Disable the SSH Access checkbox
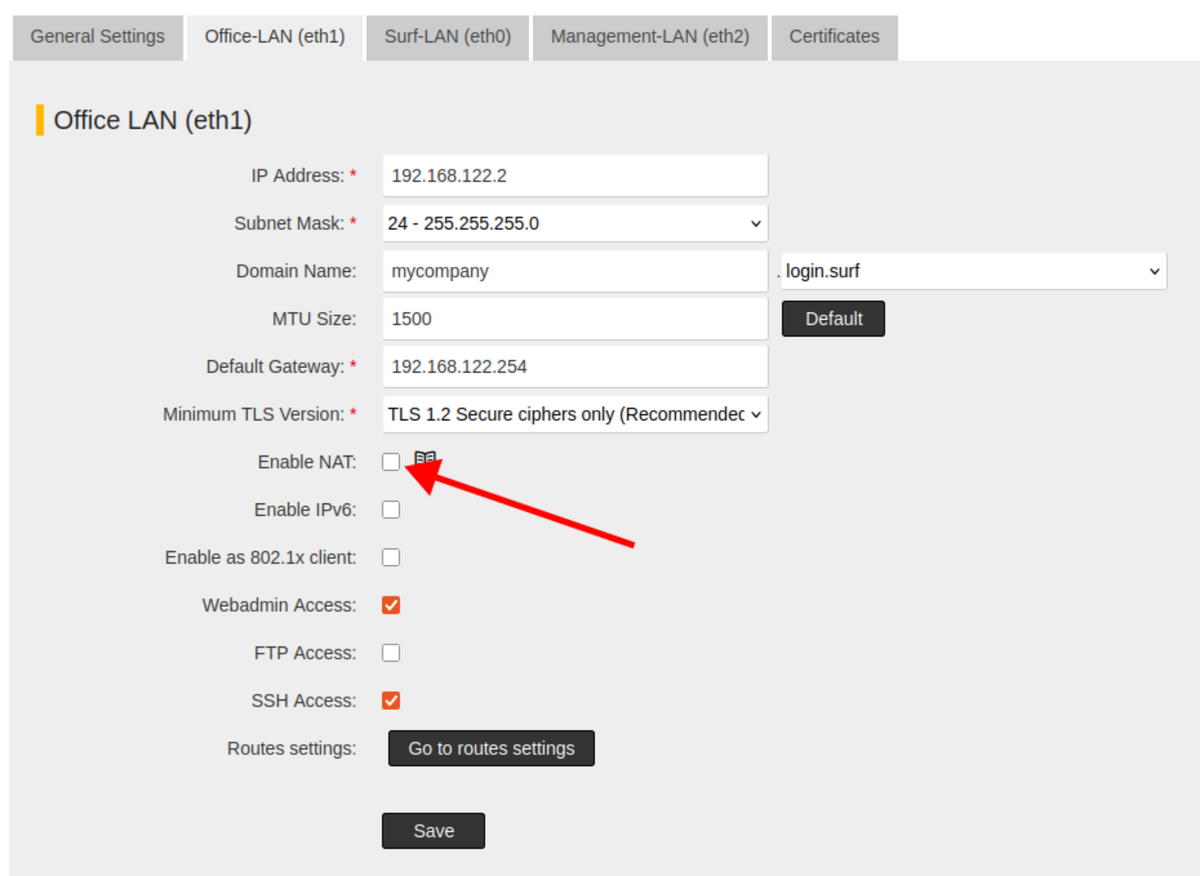Image resolution: width=1200 pixels, height=876 pixels. [x=391, y=701]
